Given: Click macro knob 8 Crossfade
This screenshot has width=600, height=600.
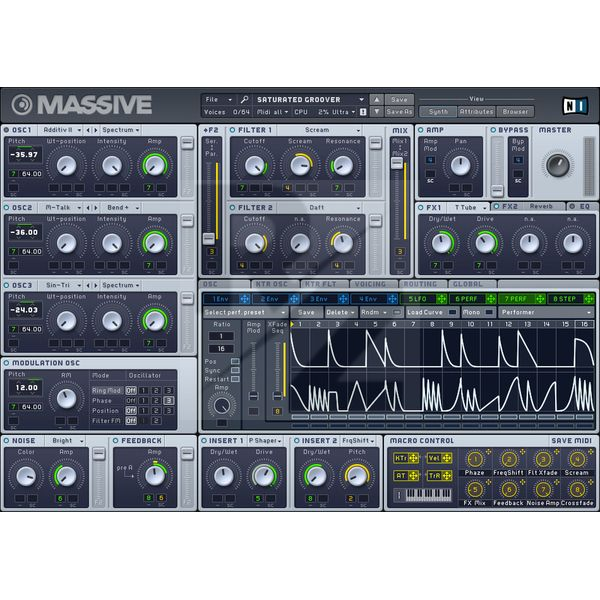Looking at the screenshot, I should (577, 489).
